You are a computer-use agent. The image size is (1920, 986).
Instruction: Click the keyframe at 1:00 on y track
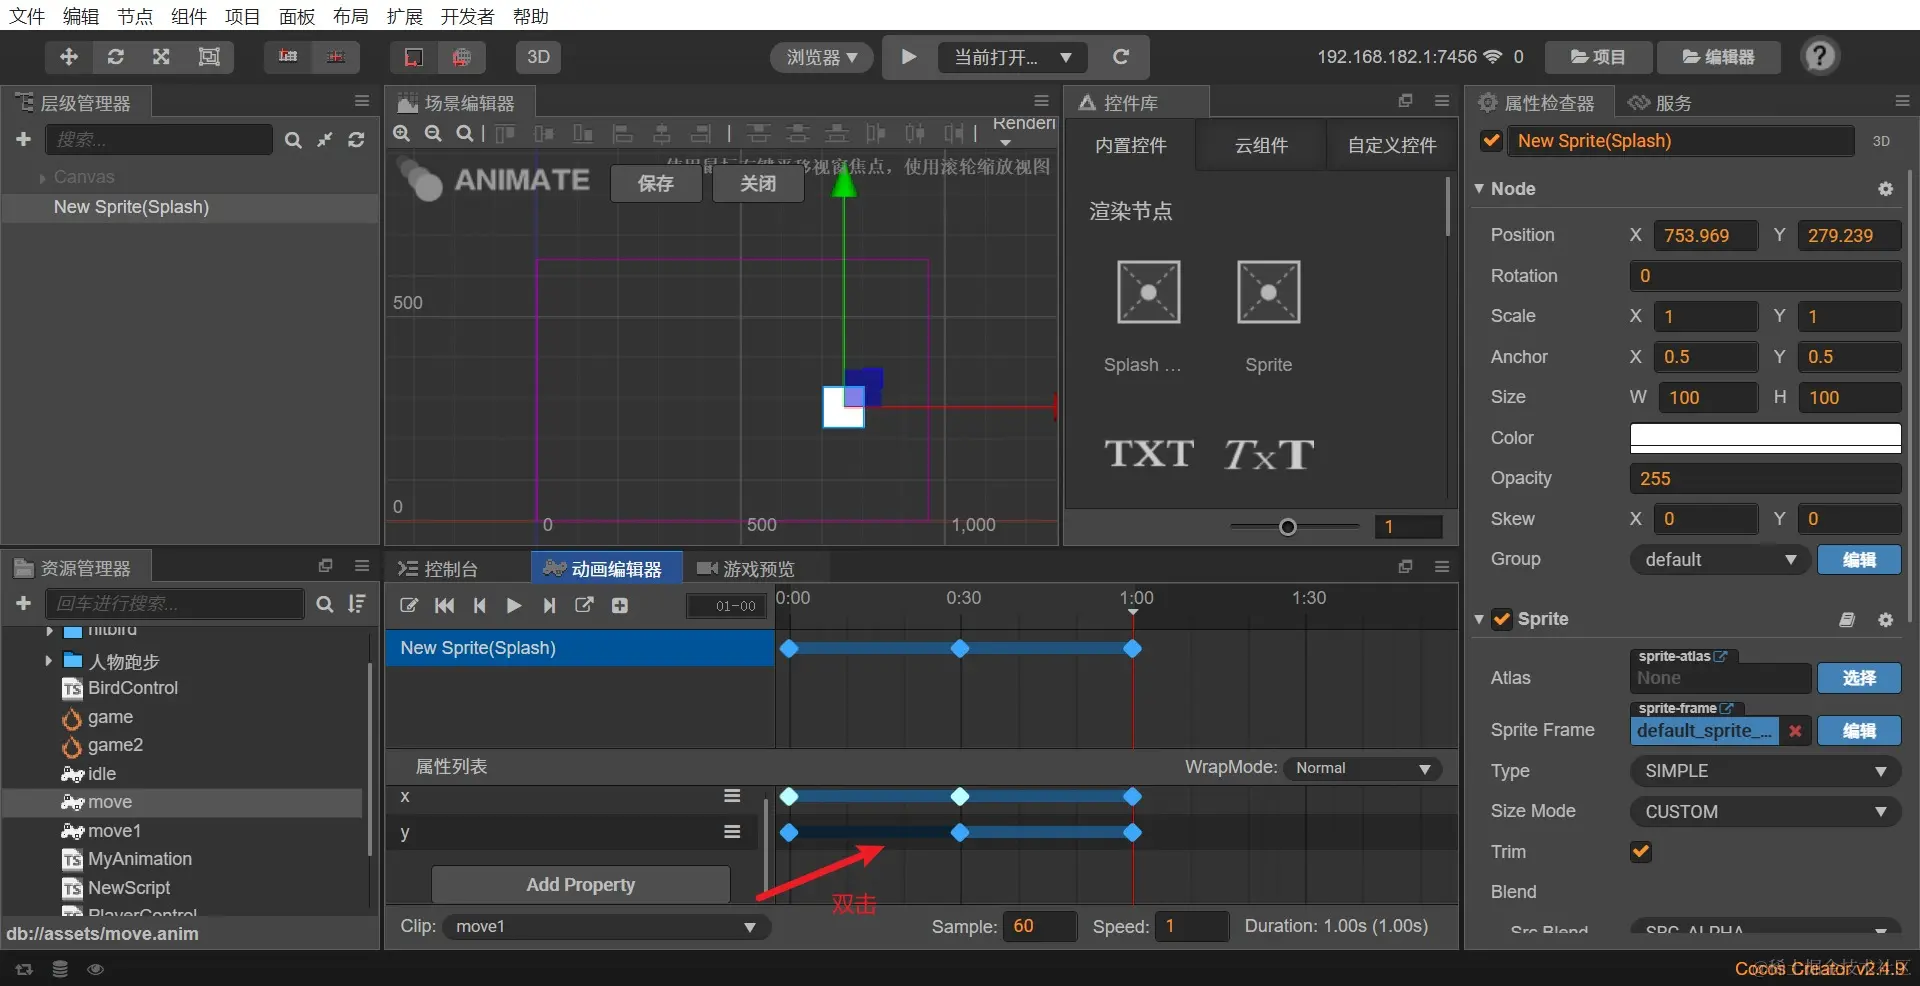[x=1132, y=832]
